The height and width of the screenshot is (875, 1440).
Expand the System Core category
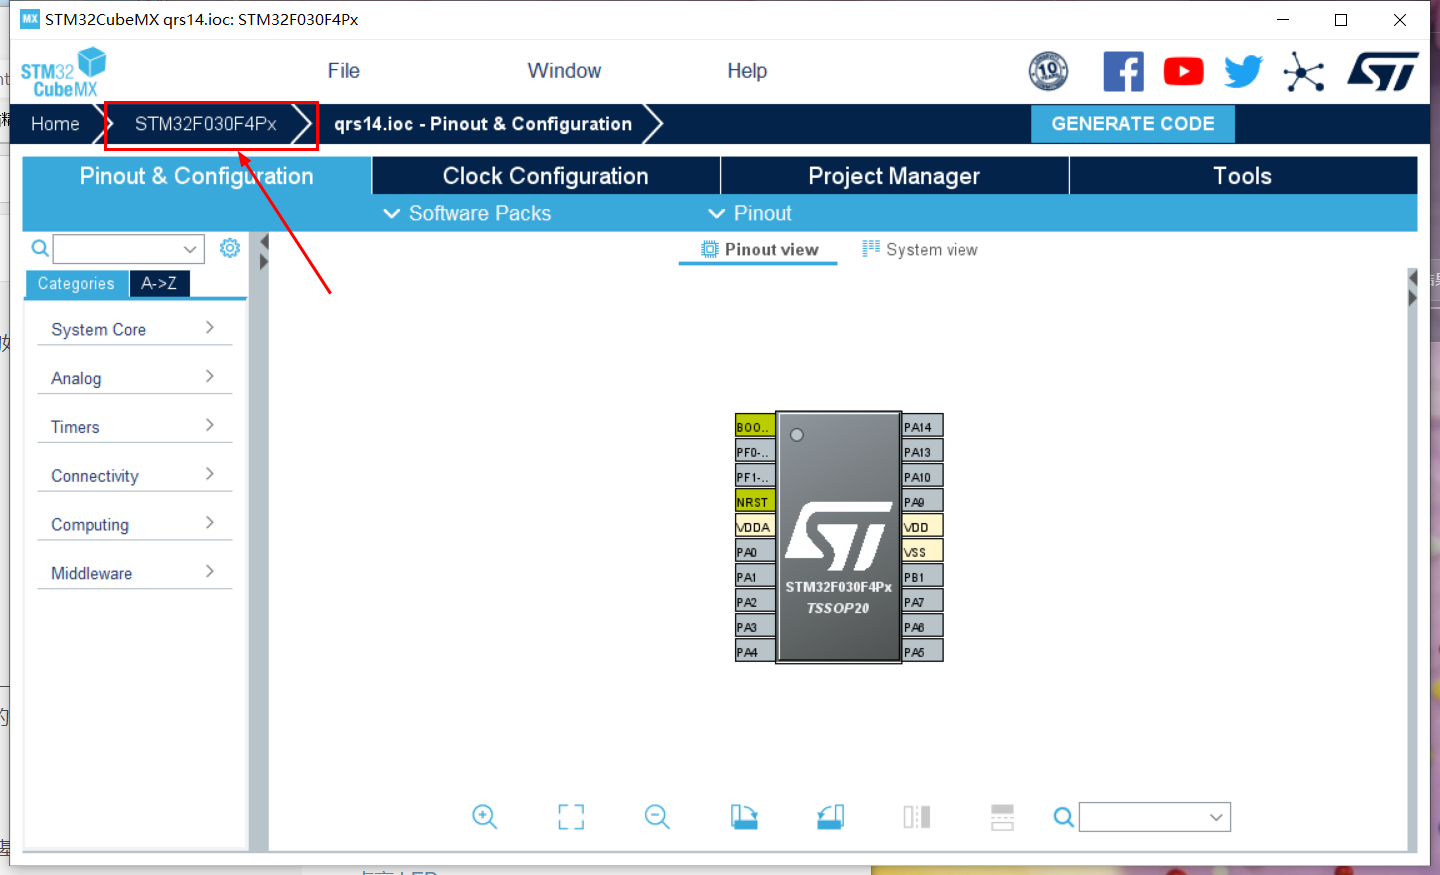click(x=134, y=329)
